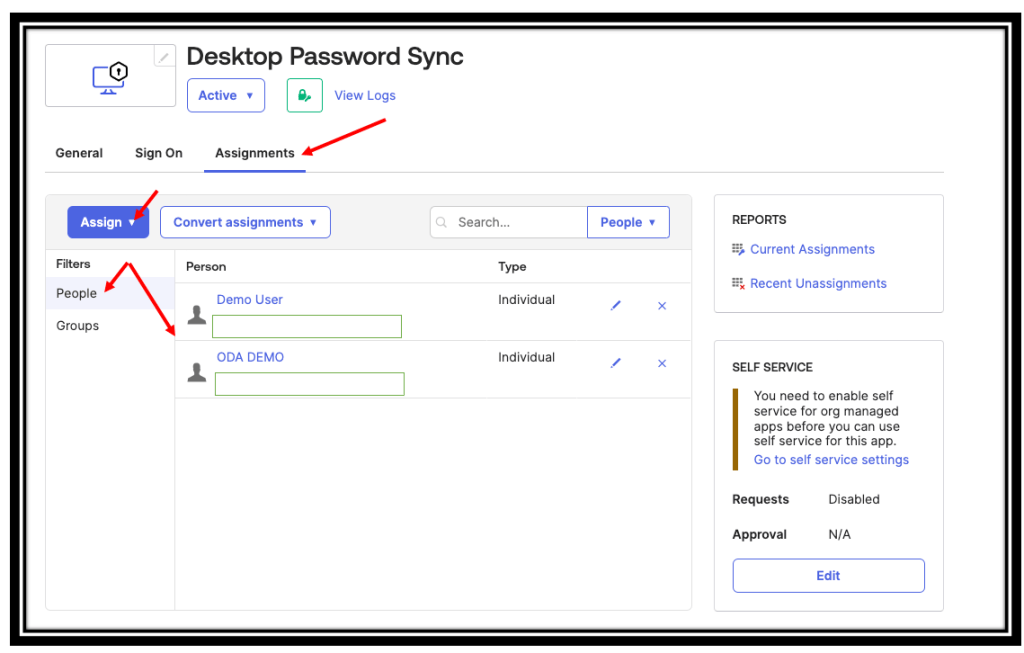Image resolution: width=1024 pixels, height=653 pixels.
Task: Switch to the General tab
Action: coord(79,153)
